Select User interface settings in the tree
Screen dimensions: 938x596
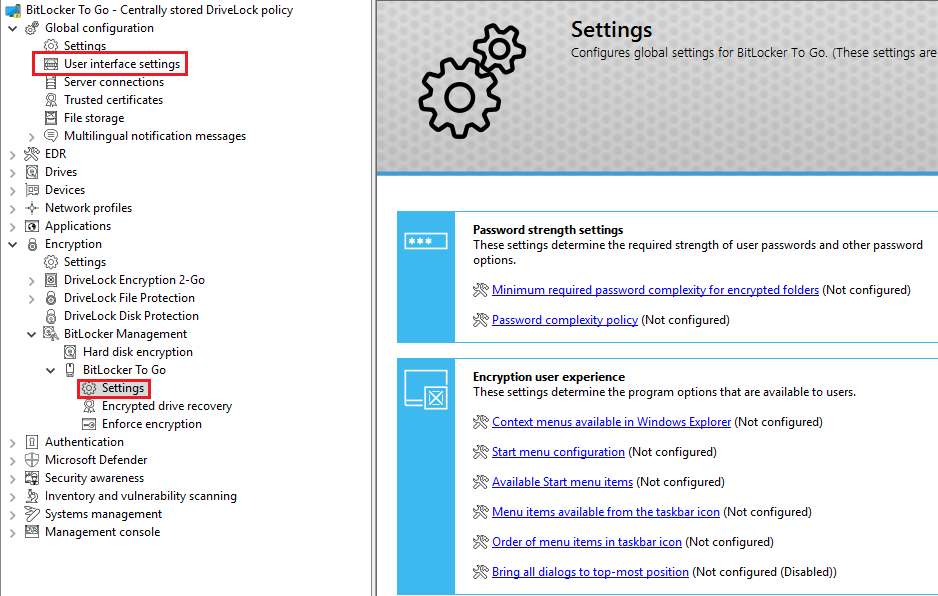tap(122, 64)
